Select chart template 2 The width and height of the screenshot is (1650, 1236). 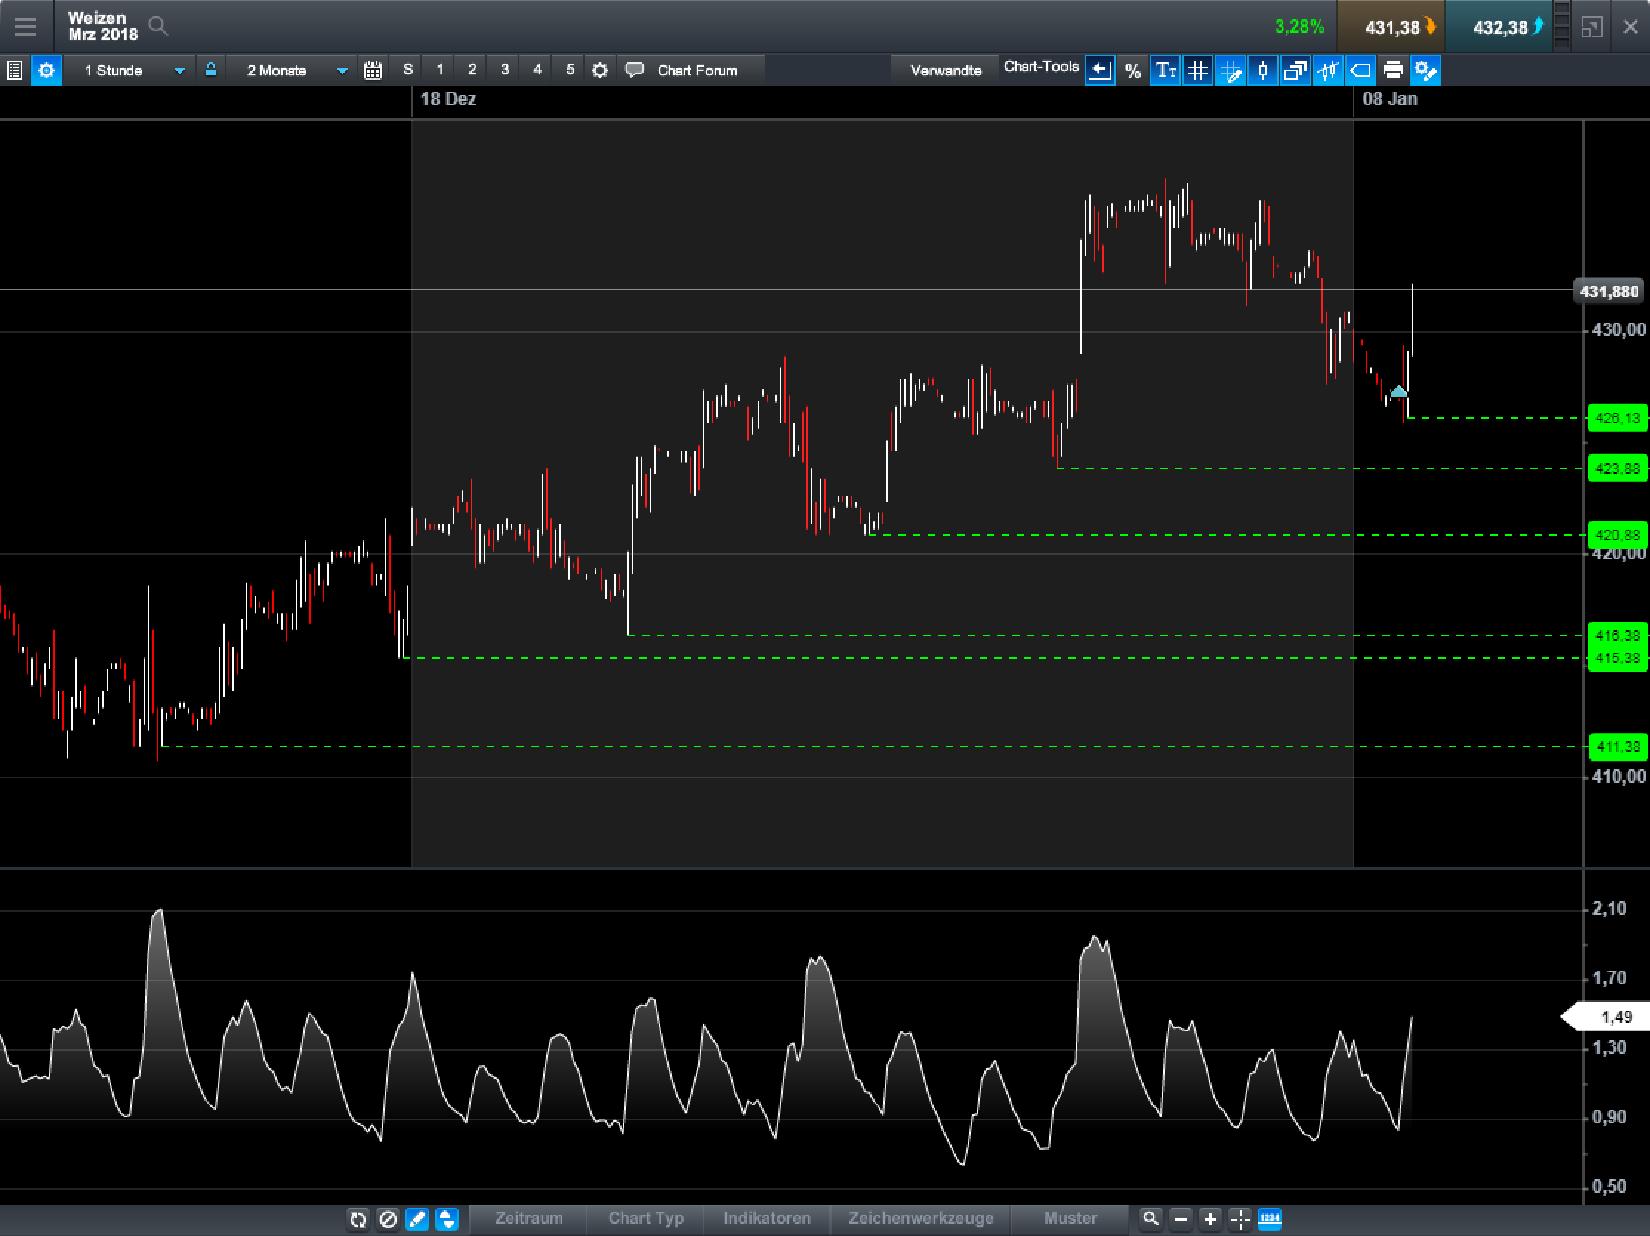(472, 70)
